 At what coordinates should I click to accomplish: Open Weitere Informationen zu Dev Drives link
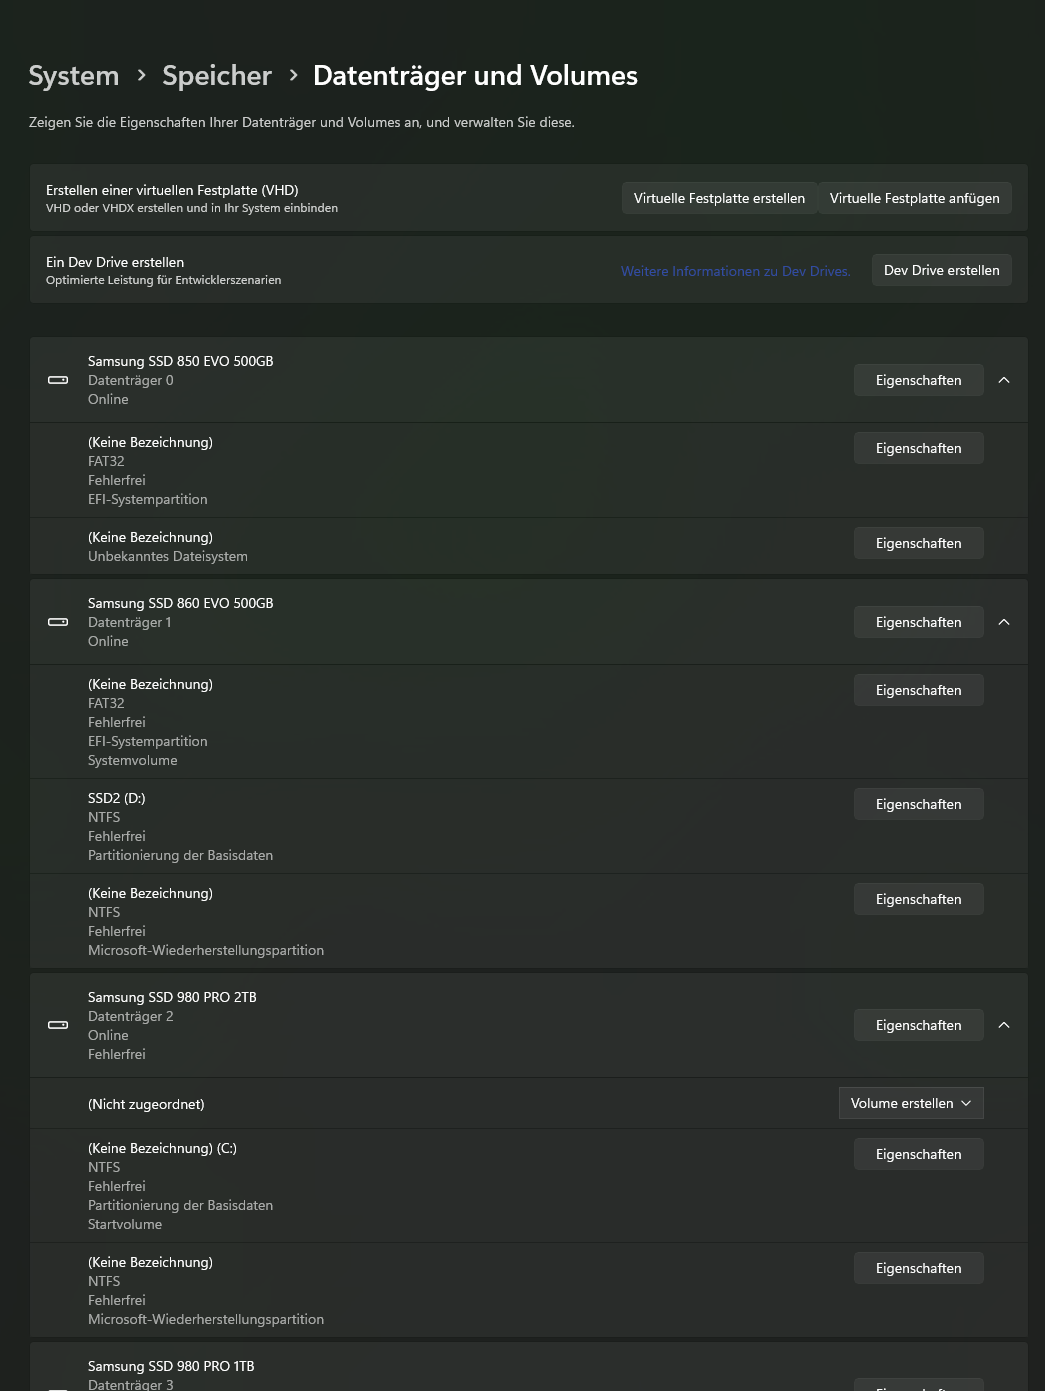(x=735, y=271)
